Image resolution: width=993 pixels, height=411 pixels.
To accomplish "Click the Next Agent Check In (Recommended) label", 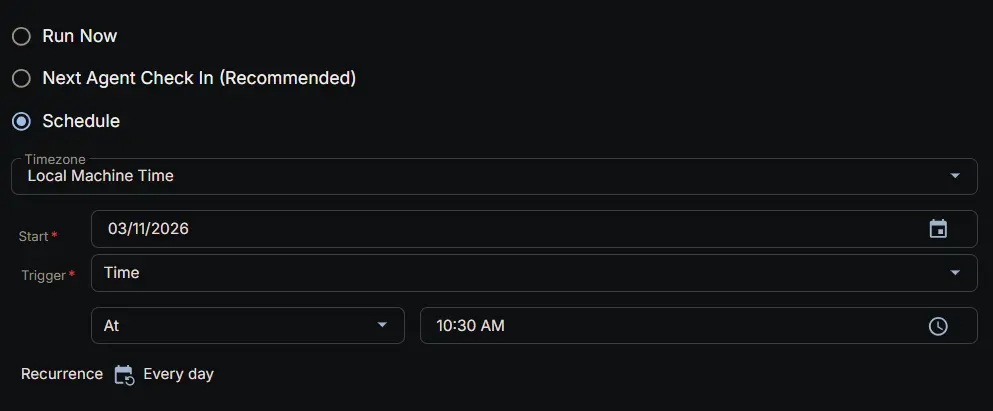I will (199, 78).
